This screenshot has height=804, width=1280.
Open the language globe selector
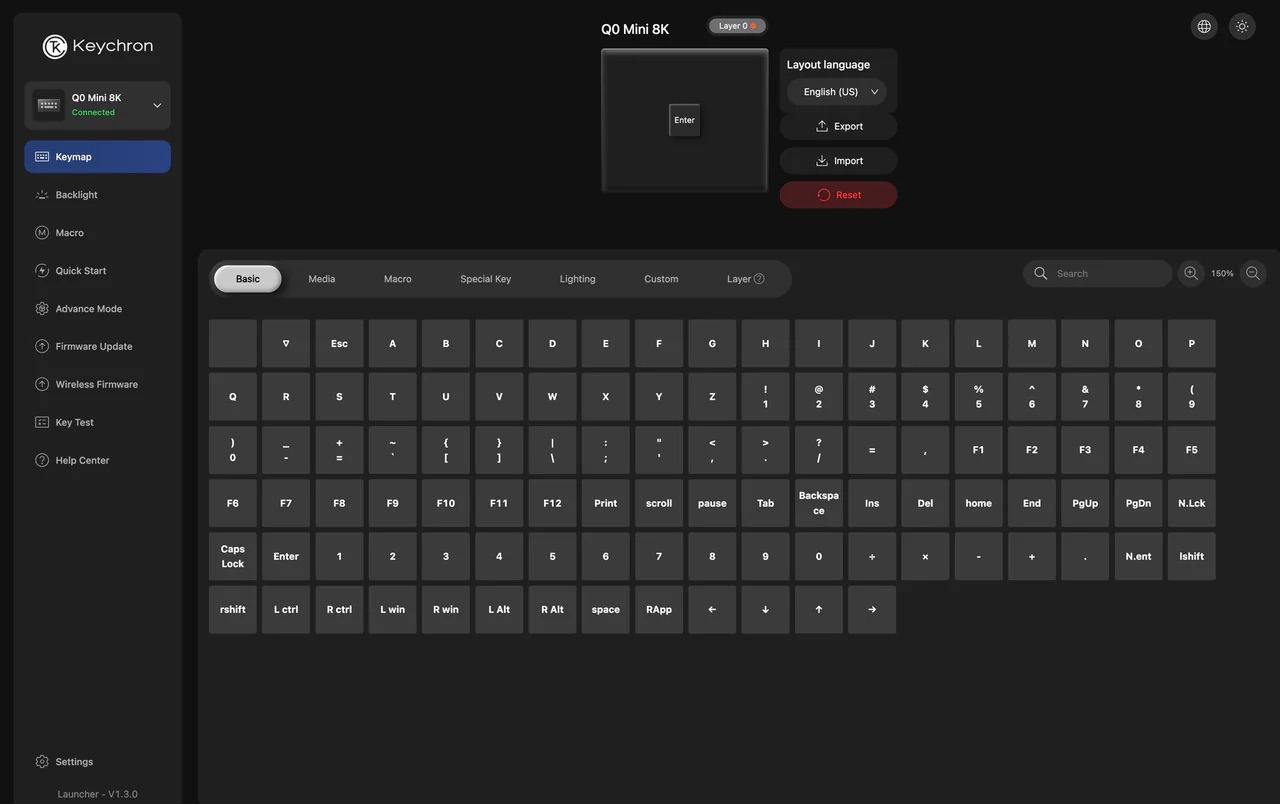tap(1203, 25)
